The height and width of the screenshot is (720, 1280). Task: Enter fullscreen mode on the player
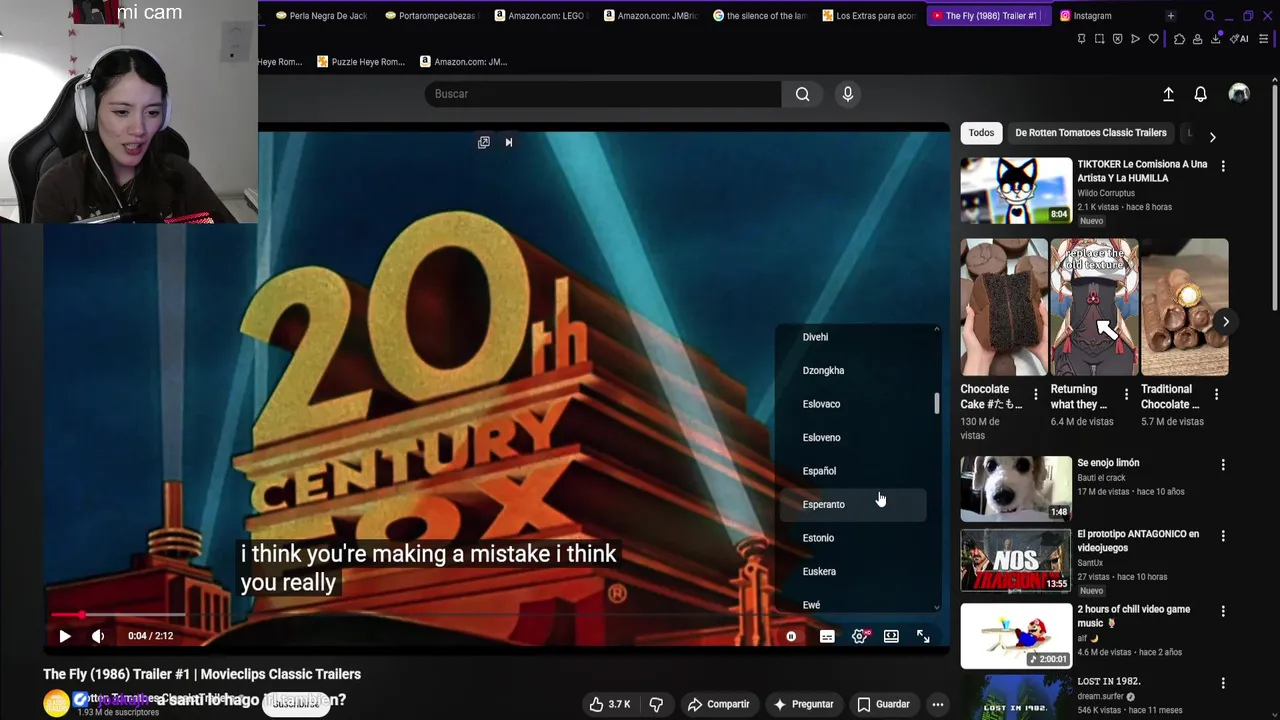coord(923,636)
